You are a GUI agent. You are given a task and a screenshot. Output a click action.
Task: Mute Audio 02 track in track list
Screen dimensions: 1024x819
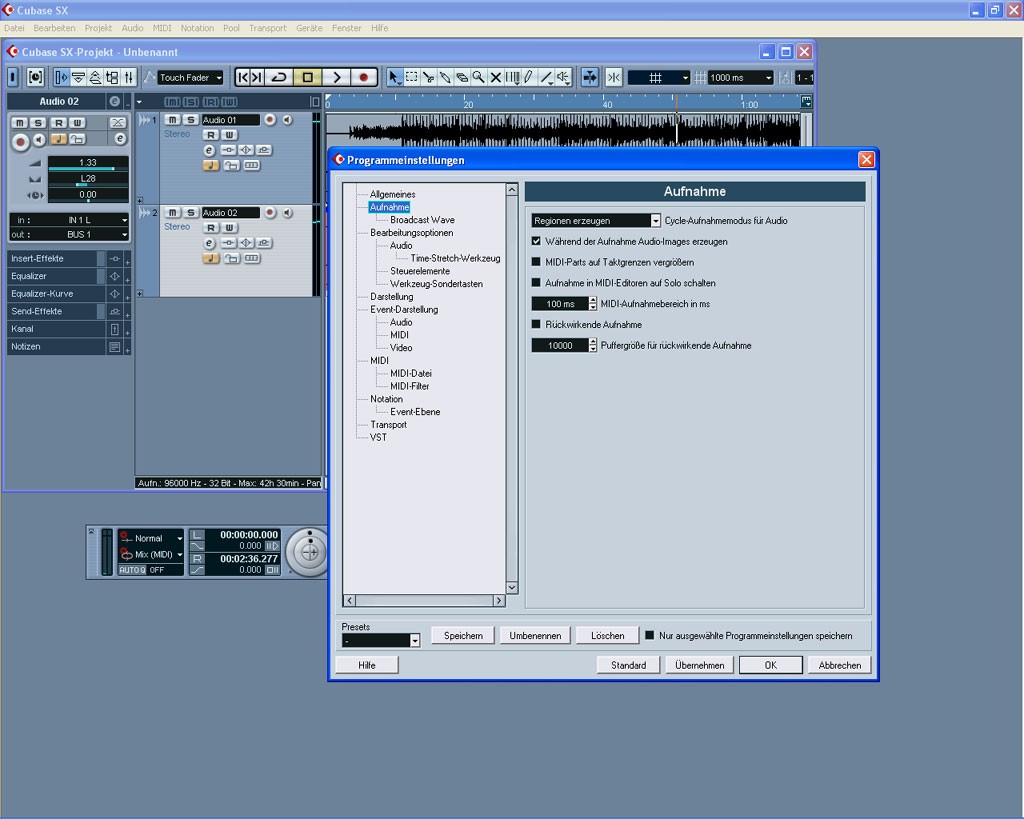(x=172, y=212)
